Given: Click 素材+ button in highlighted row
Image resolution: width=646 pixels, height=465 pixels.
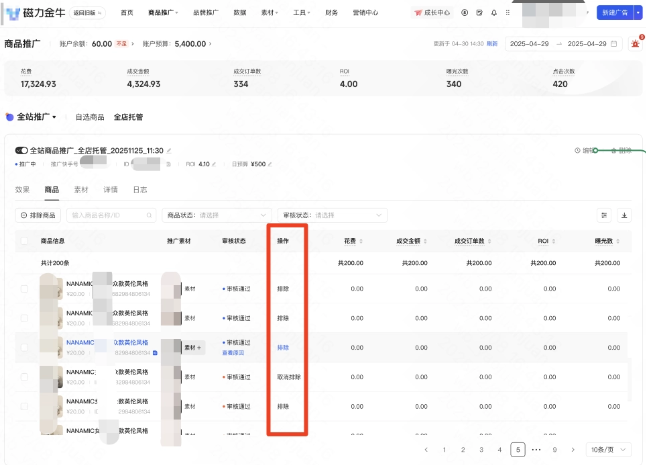Looking at the screenshot, I should [x=193, y=347].
